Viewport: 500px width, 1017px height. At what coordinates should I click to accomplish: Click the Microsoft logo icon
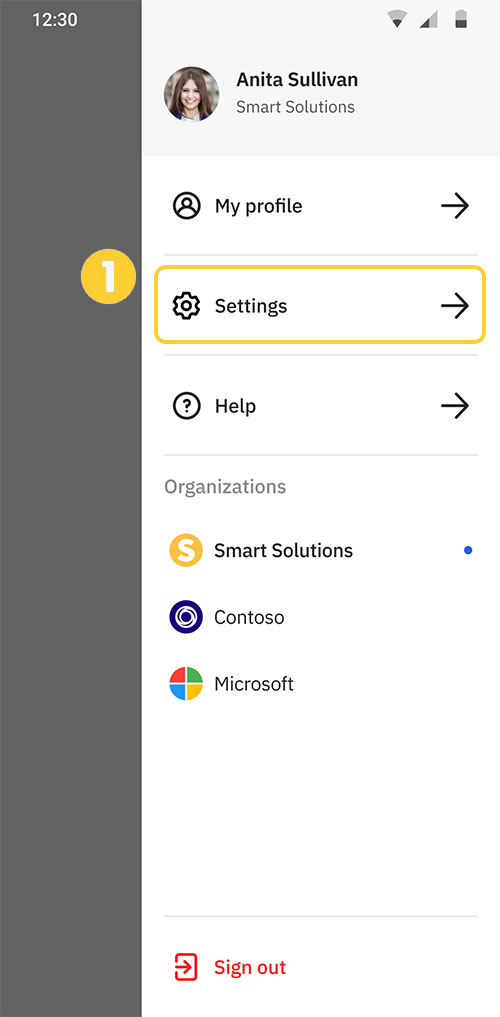(x=185, y=684)
